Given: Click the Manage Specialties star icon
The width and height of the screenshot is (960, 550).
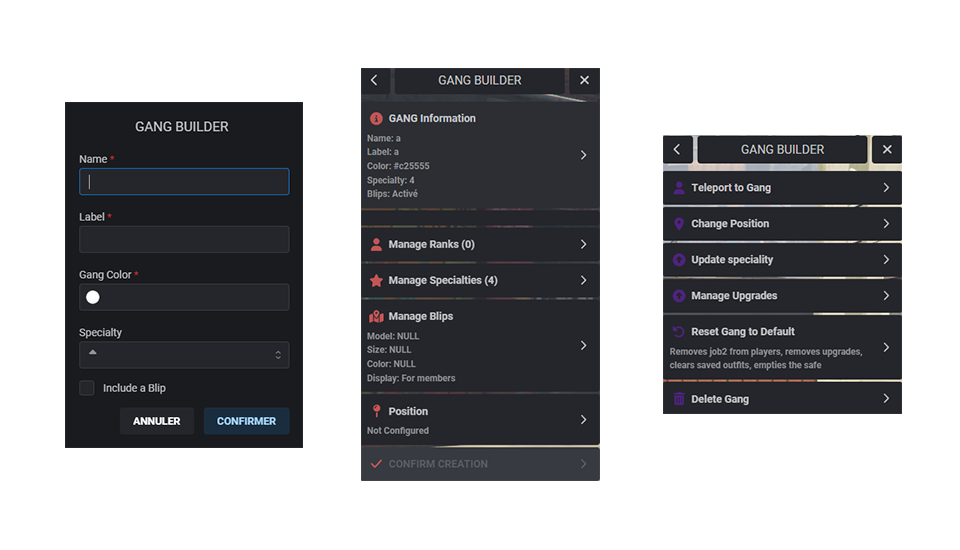Looking at the screenshot, I should click(376, 281).
